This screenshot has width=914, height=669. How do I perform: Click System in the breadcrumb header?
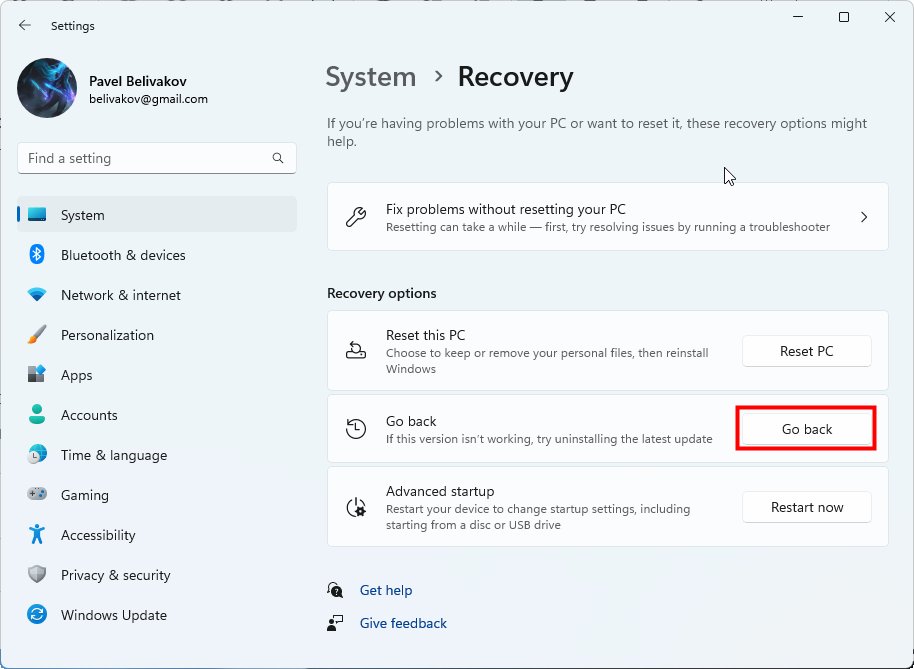(x=371, y=77)
